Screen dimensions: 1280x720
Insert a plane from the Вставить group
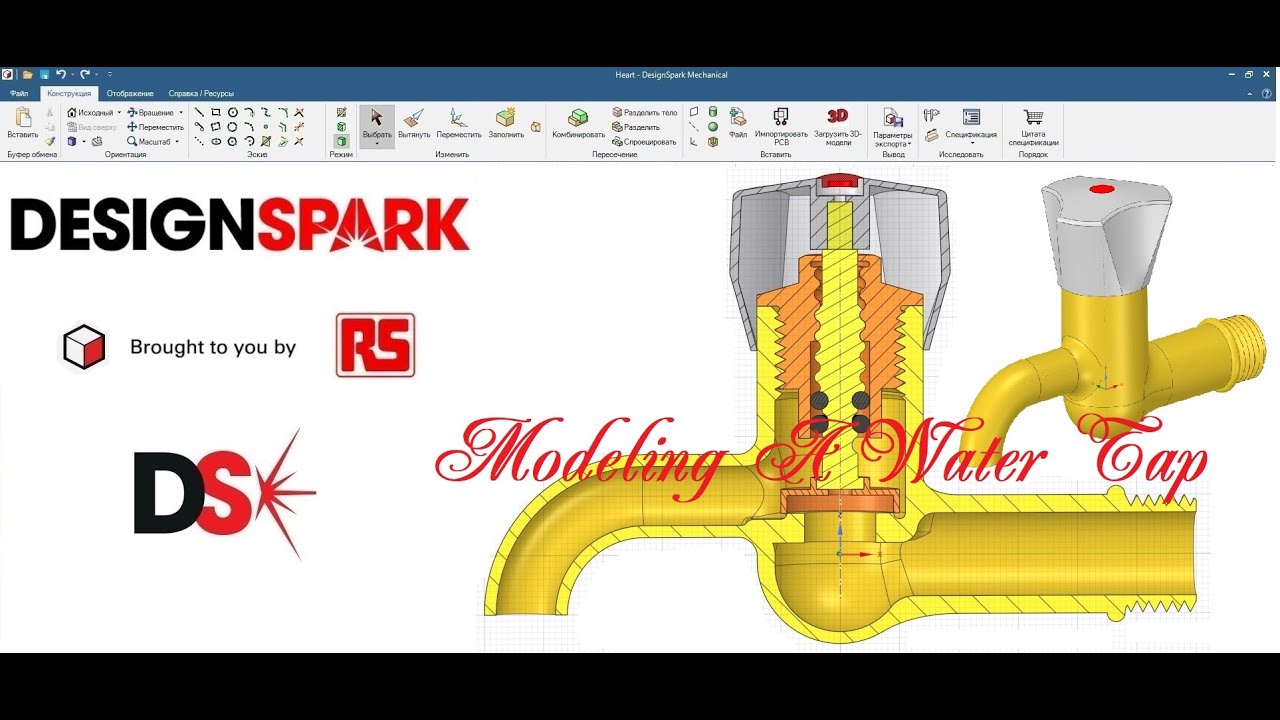(x=694, y=112)
